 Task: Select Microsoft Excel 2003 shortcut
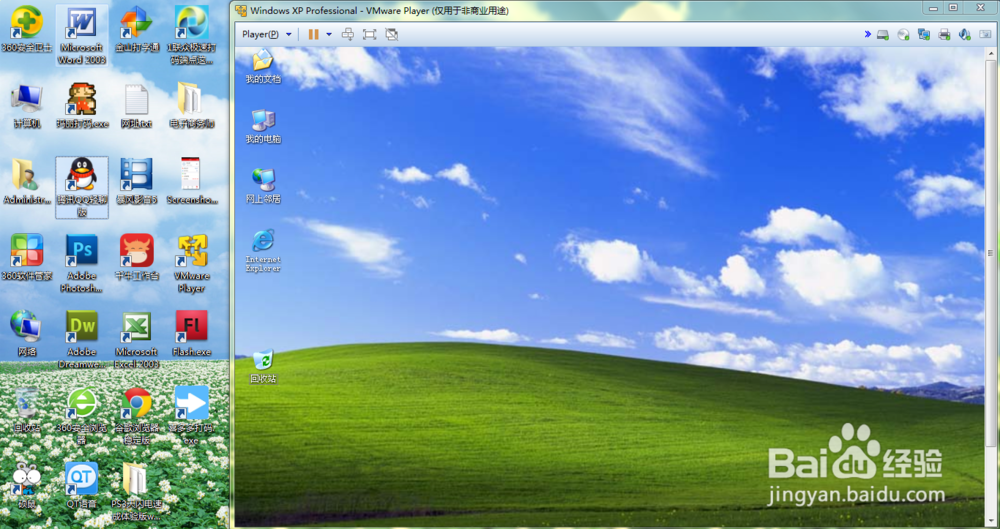coord(136,339)
